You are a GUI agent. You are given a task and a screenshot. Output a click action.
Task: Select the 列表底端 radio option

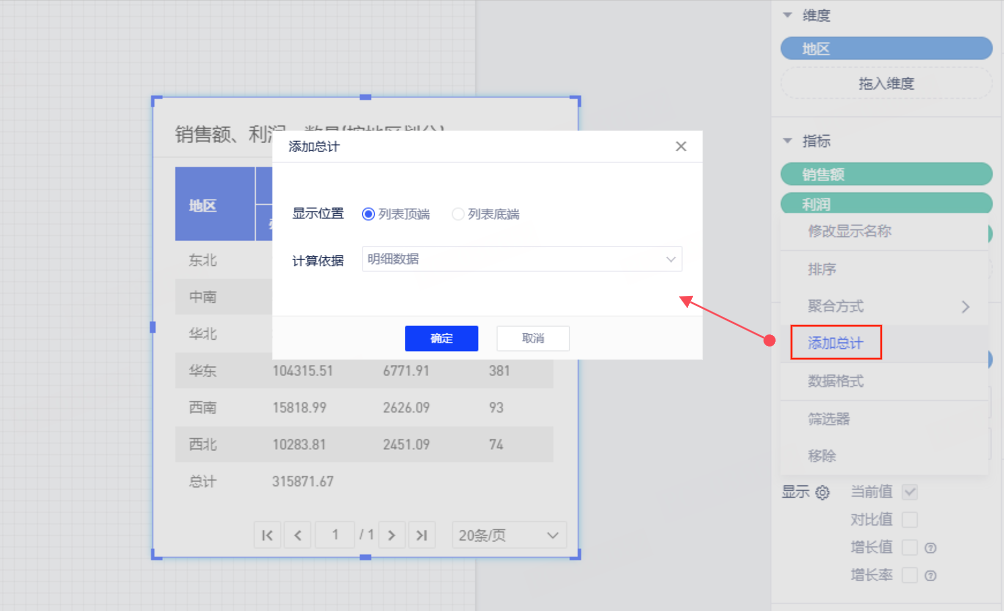tap(459, 214)
